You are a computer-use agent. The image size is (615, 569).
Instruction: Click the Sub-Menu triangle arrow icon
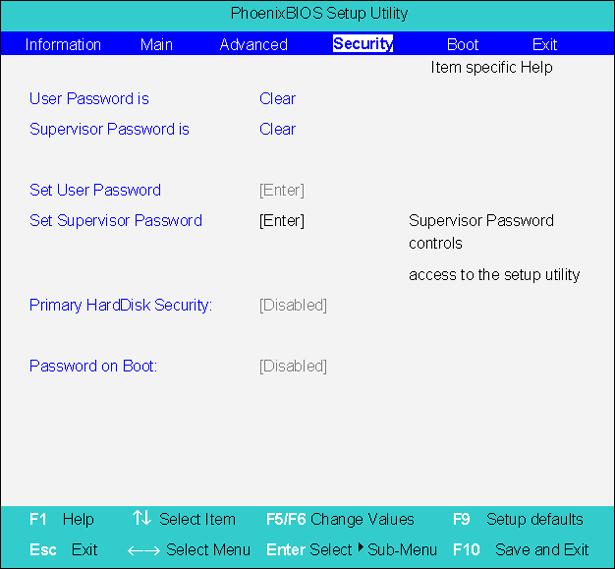[x=361, y=547]
